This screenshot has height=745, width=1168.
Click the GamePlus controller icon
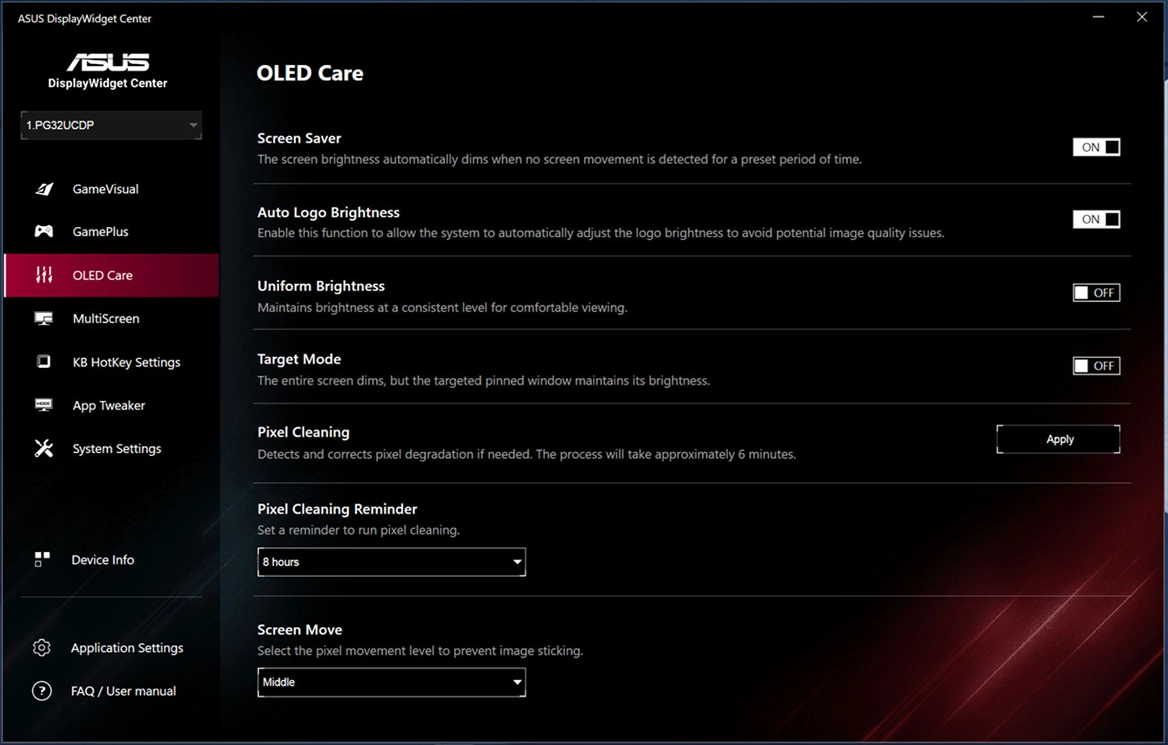pyautogui.click(x=44, y=232)
